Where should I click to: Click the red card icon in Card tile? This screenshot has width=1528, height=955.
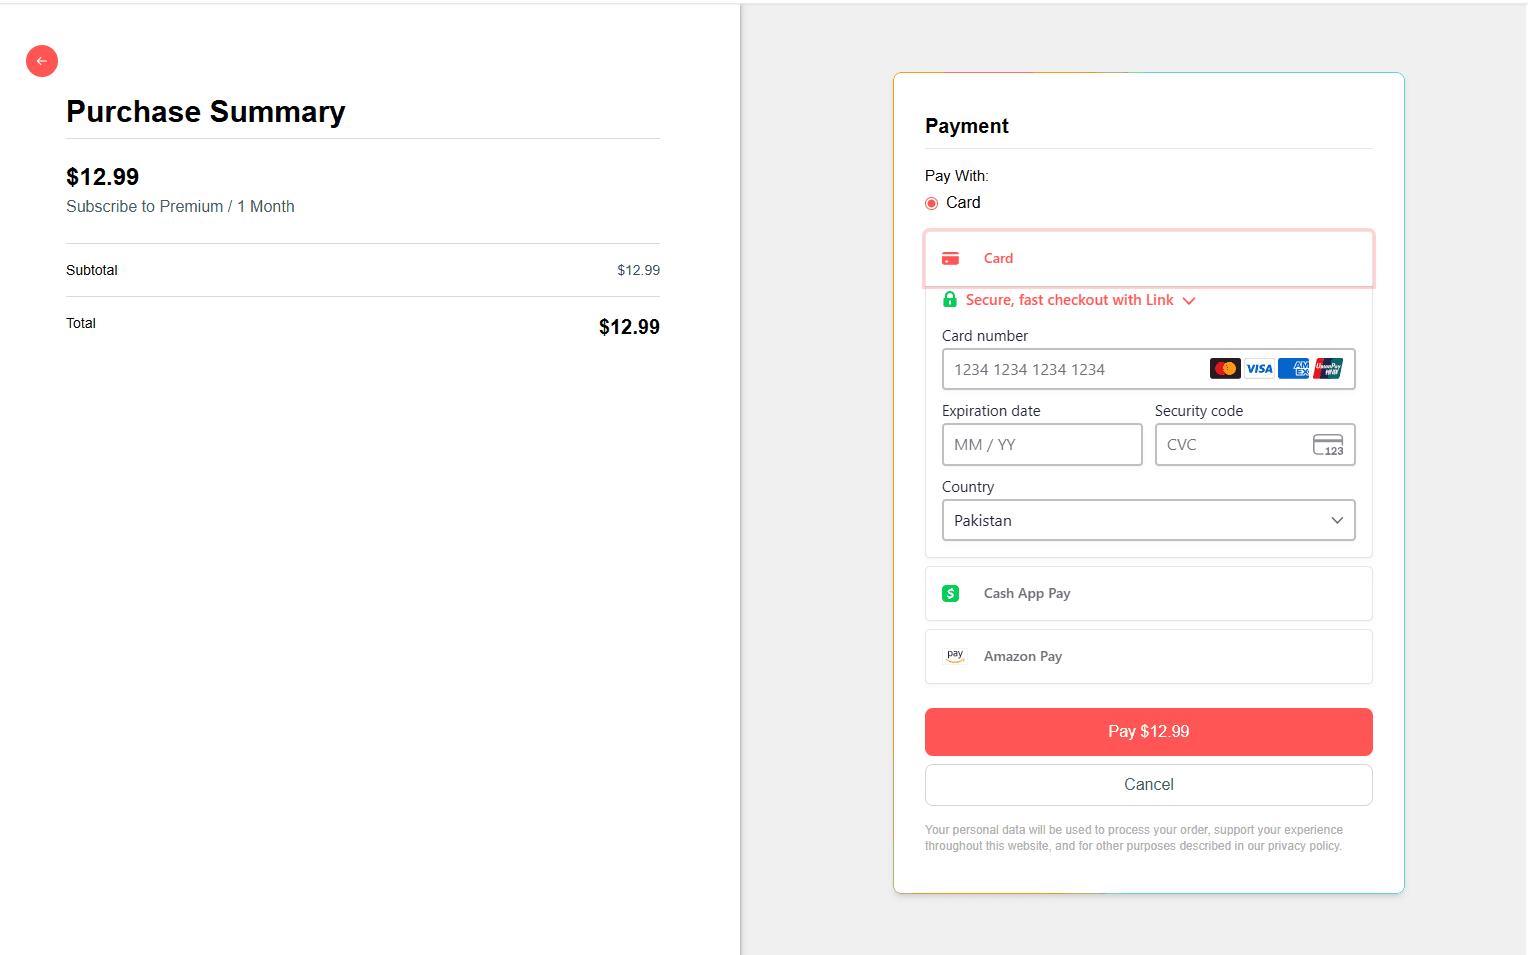[x=950, y=258]
